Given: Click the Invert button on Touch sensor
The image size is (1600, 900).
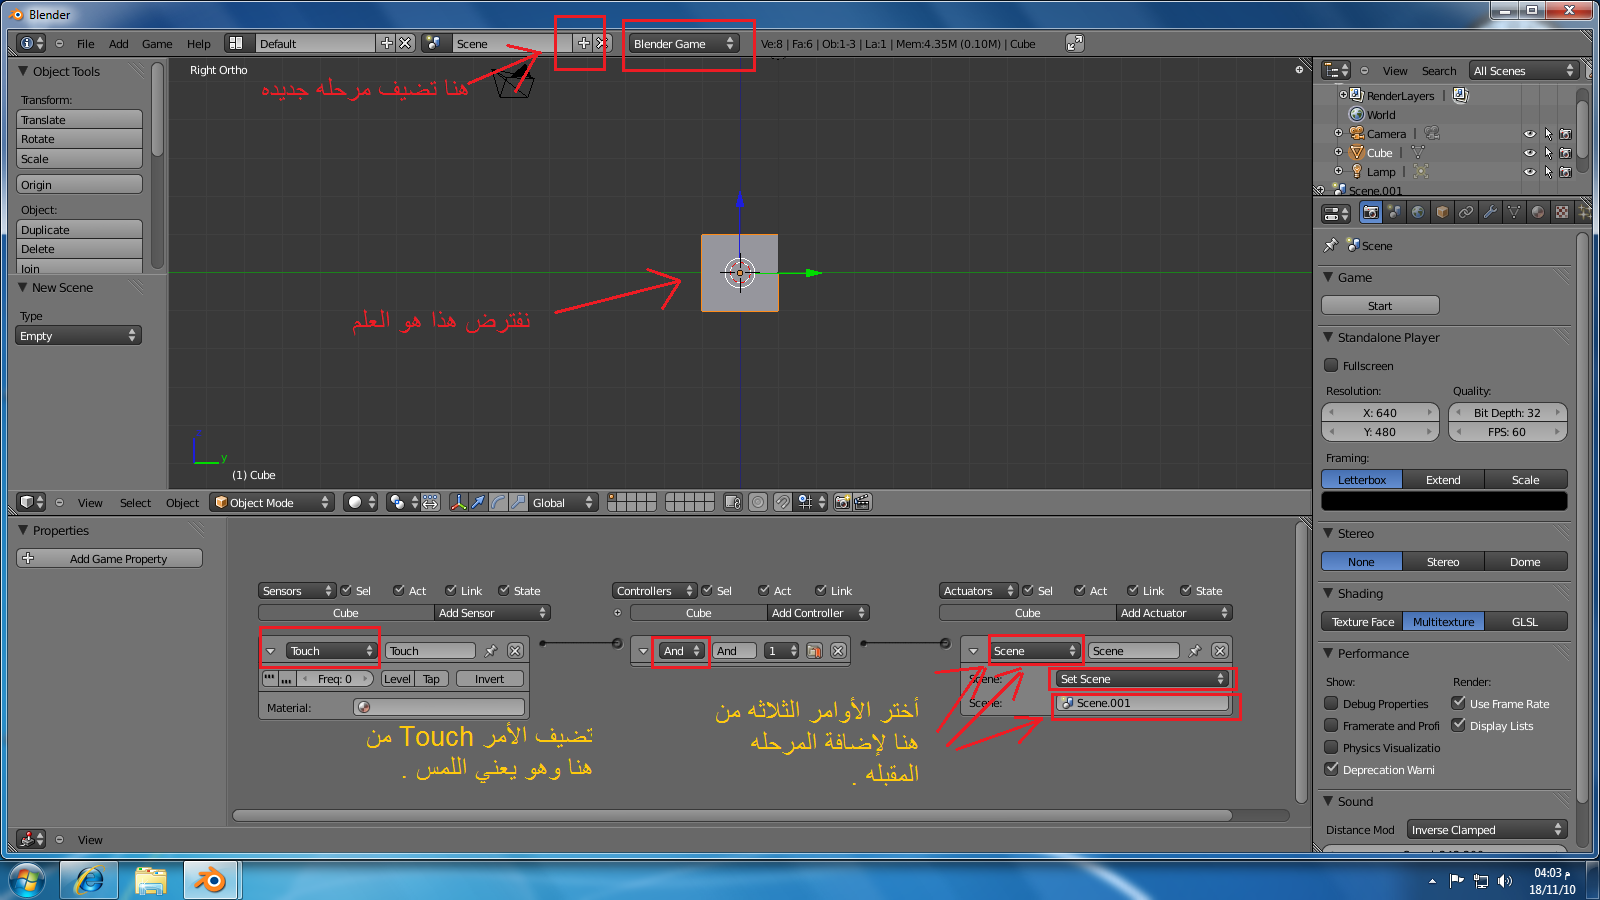Looking at the screenshot, I should 490,679.
